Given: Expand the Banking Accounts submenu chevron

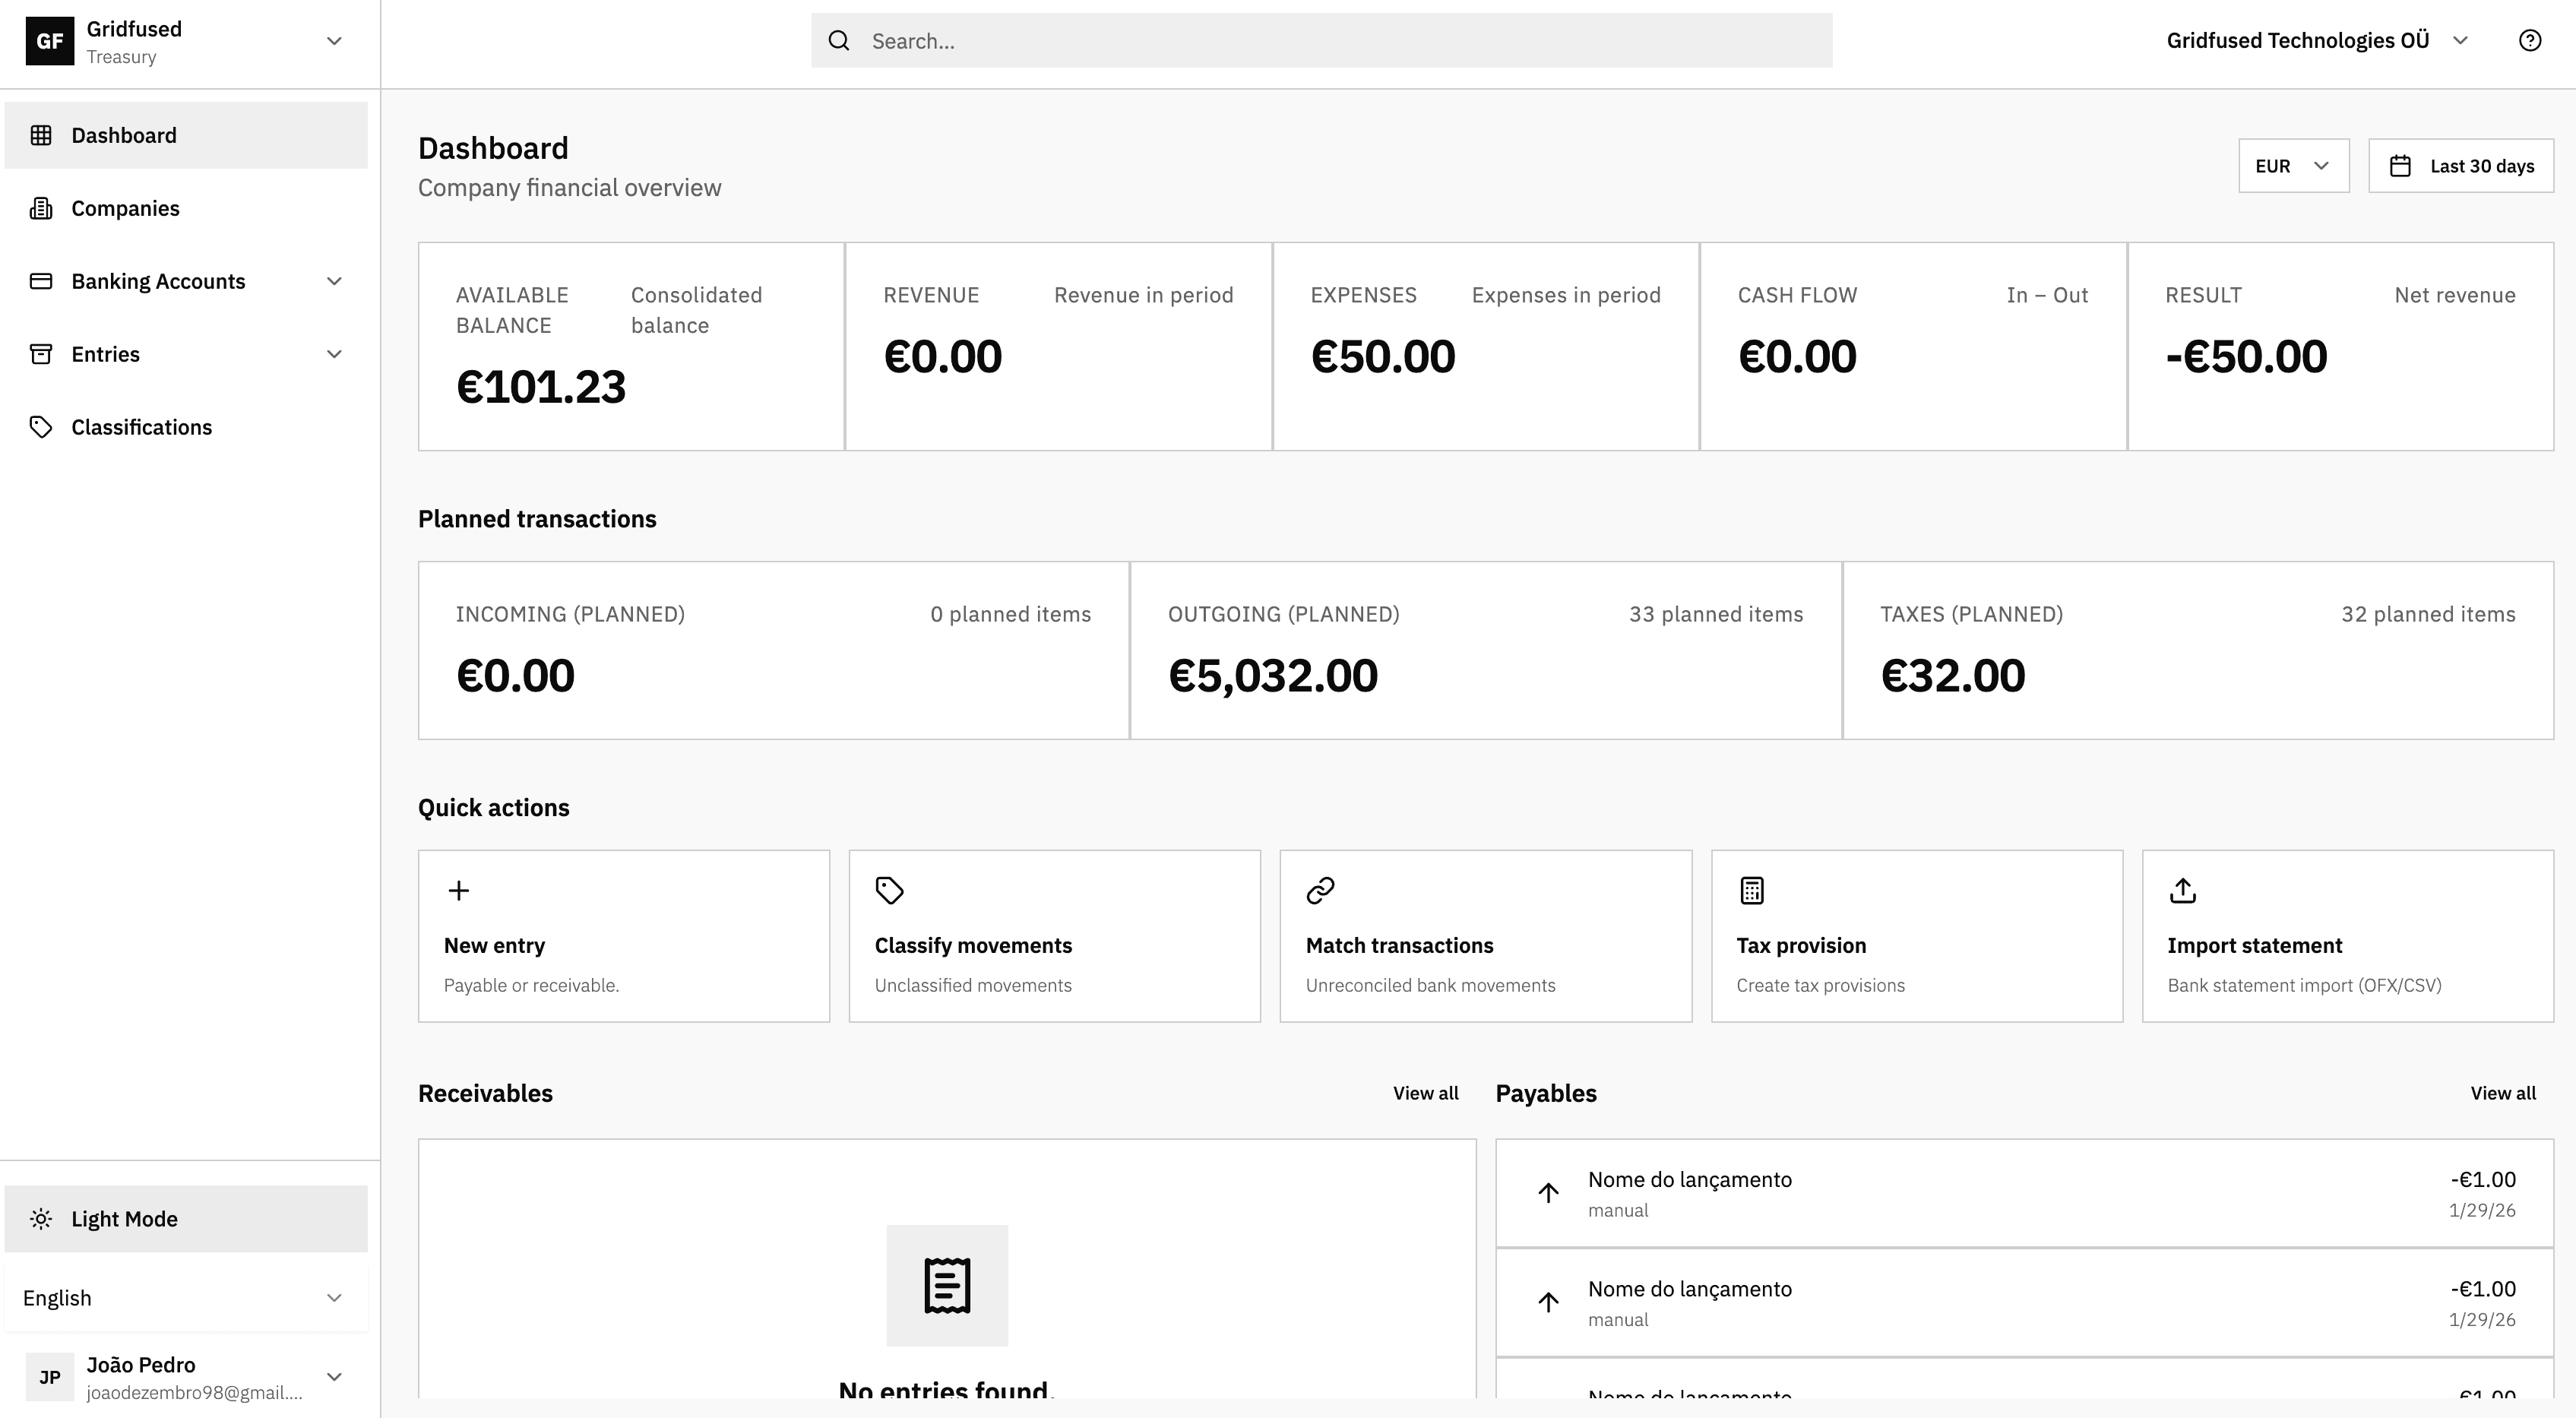Looking at the screenshot, I should 335,281.
